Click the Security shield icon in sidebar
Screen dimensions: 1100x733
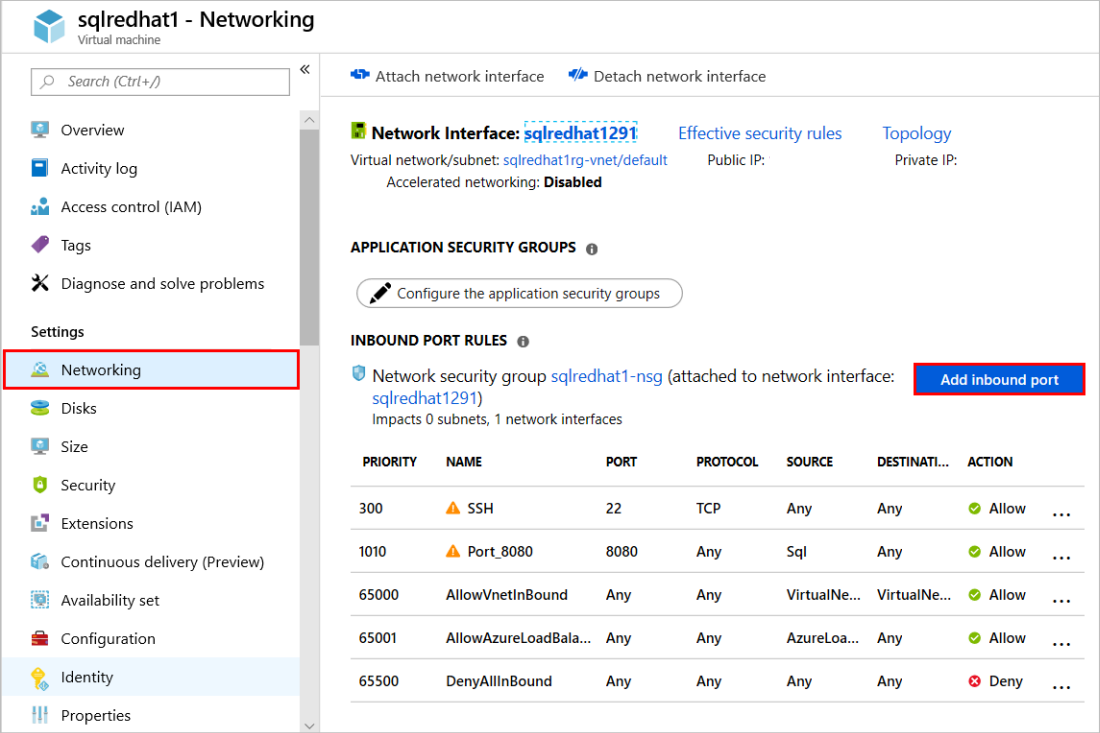point(40,485)
